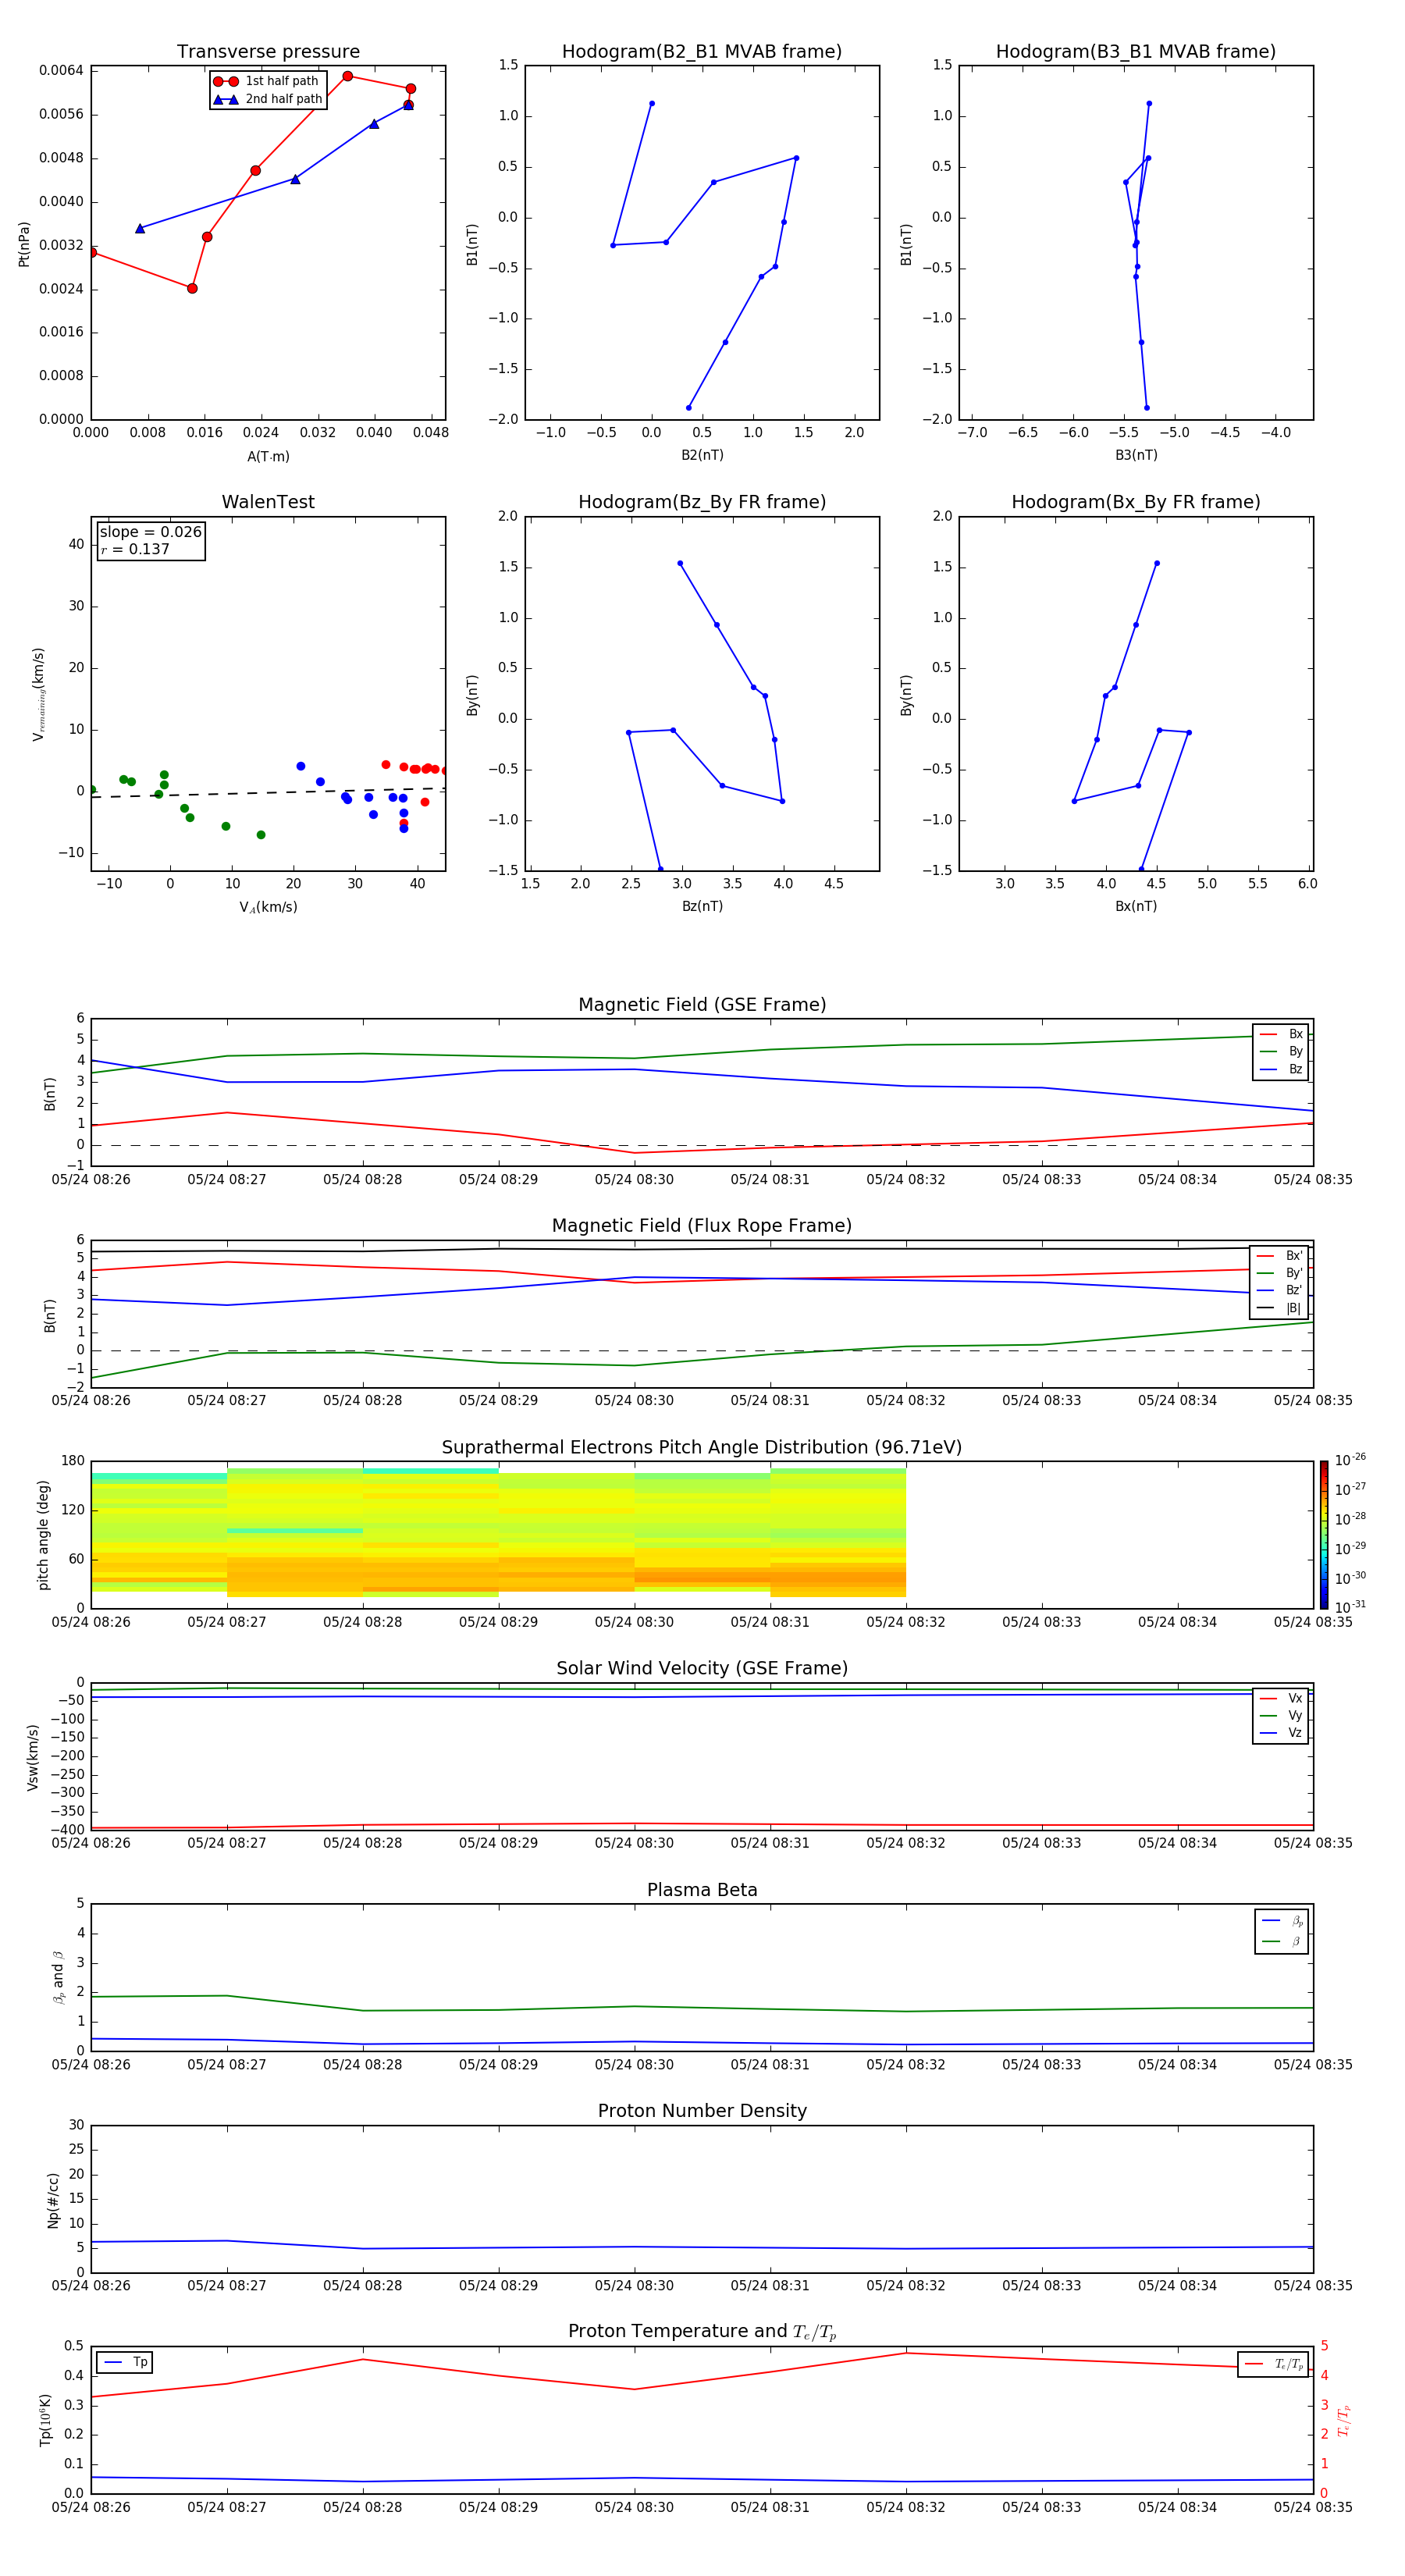This screenshot has width=1405, height=2576.
Task: Click the Suprathermal Electrons Pitch Angle Distribution title
Action: (x=702, y=1448)
